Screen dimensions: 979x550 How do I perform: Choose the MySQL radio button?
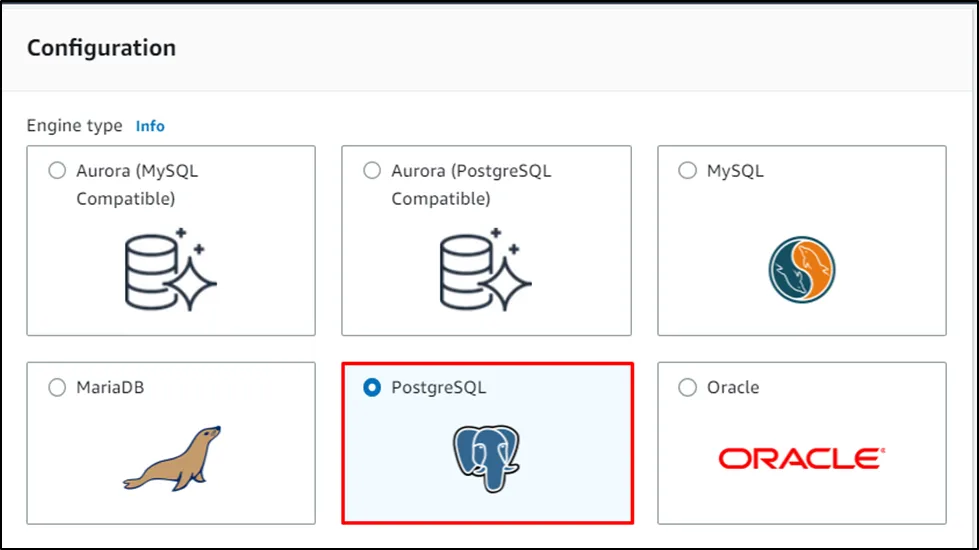(687, 171)
